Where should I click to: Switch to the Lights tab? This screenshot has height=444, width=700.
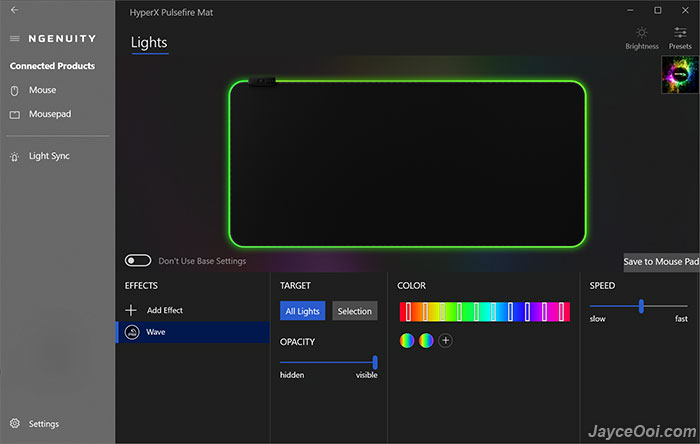149,43
